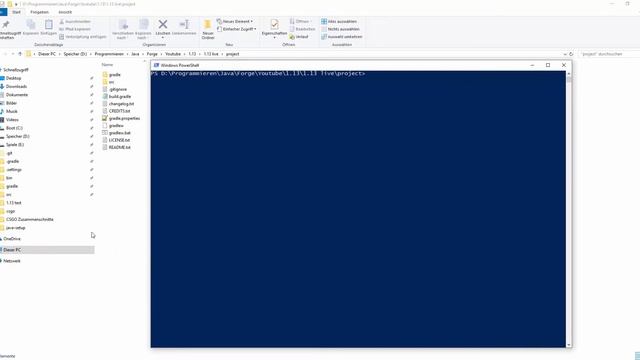
Task: Open Downloads in the navigation pane
Action: coord(16,87)
